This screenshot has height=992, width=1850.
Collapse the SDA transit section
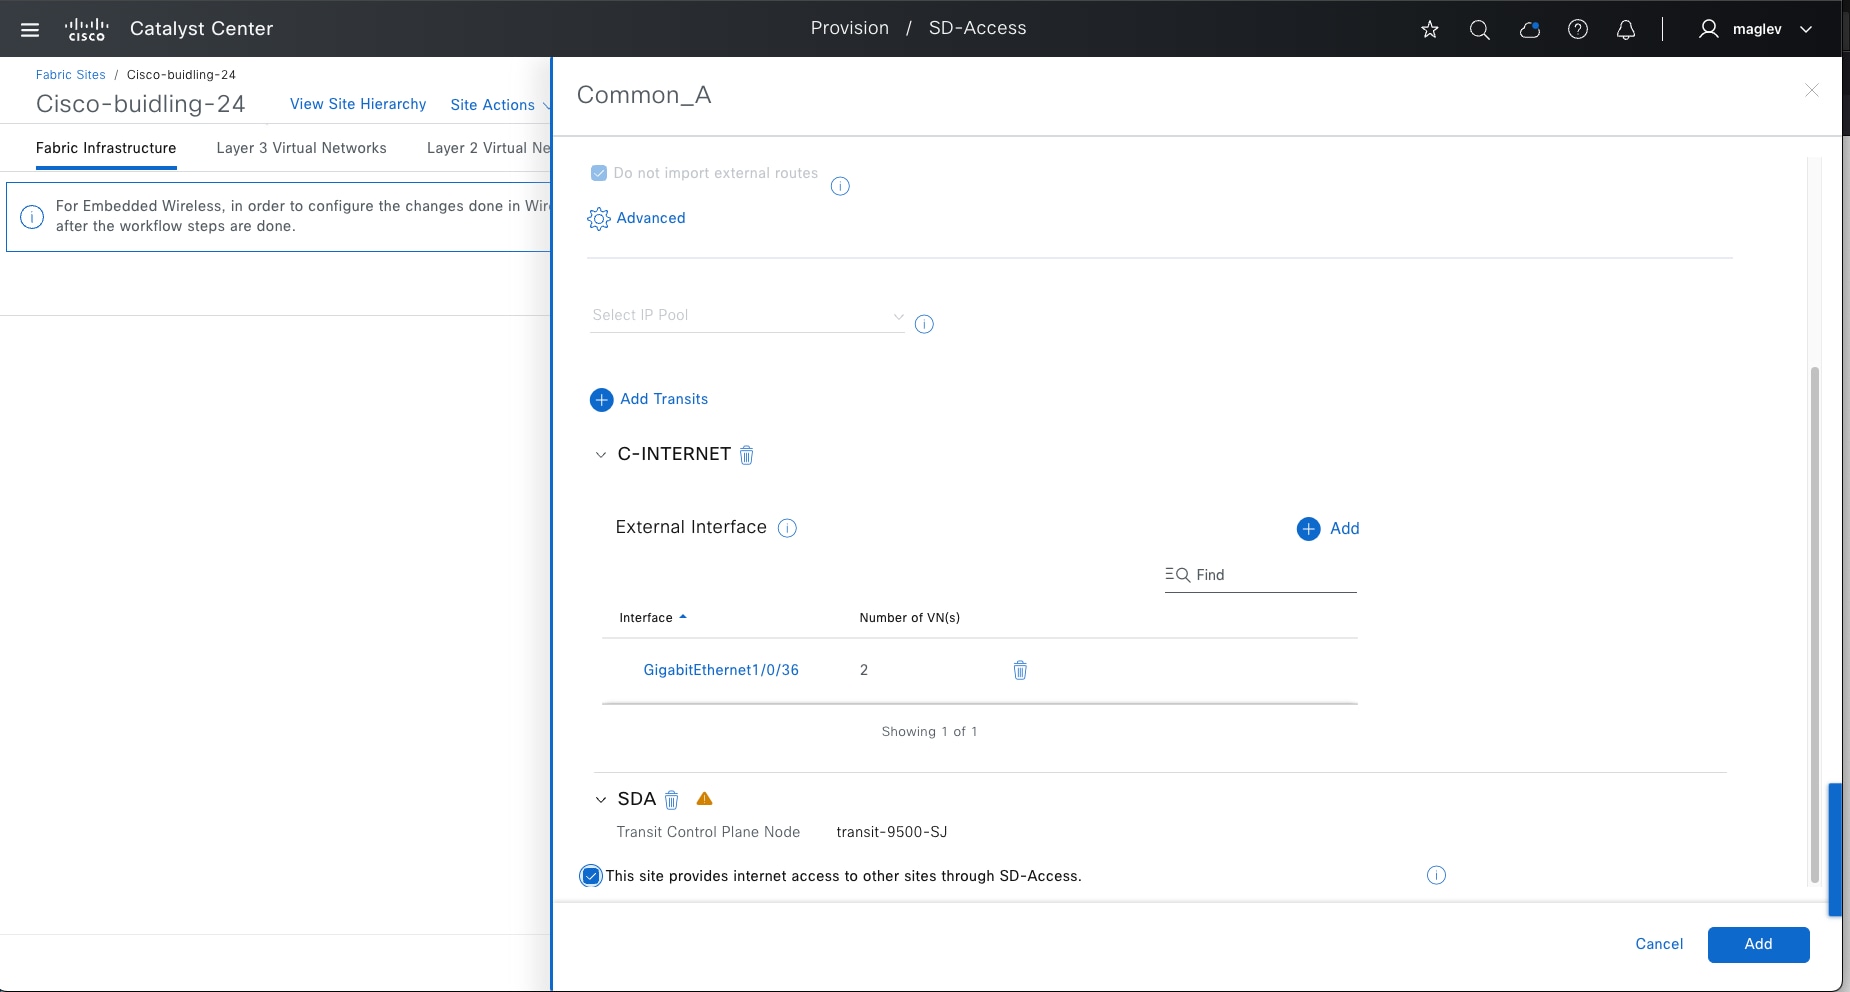point(601,800)
